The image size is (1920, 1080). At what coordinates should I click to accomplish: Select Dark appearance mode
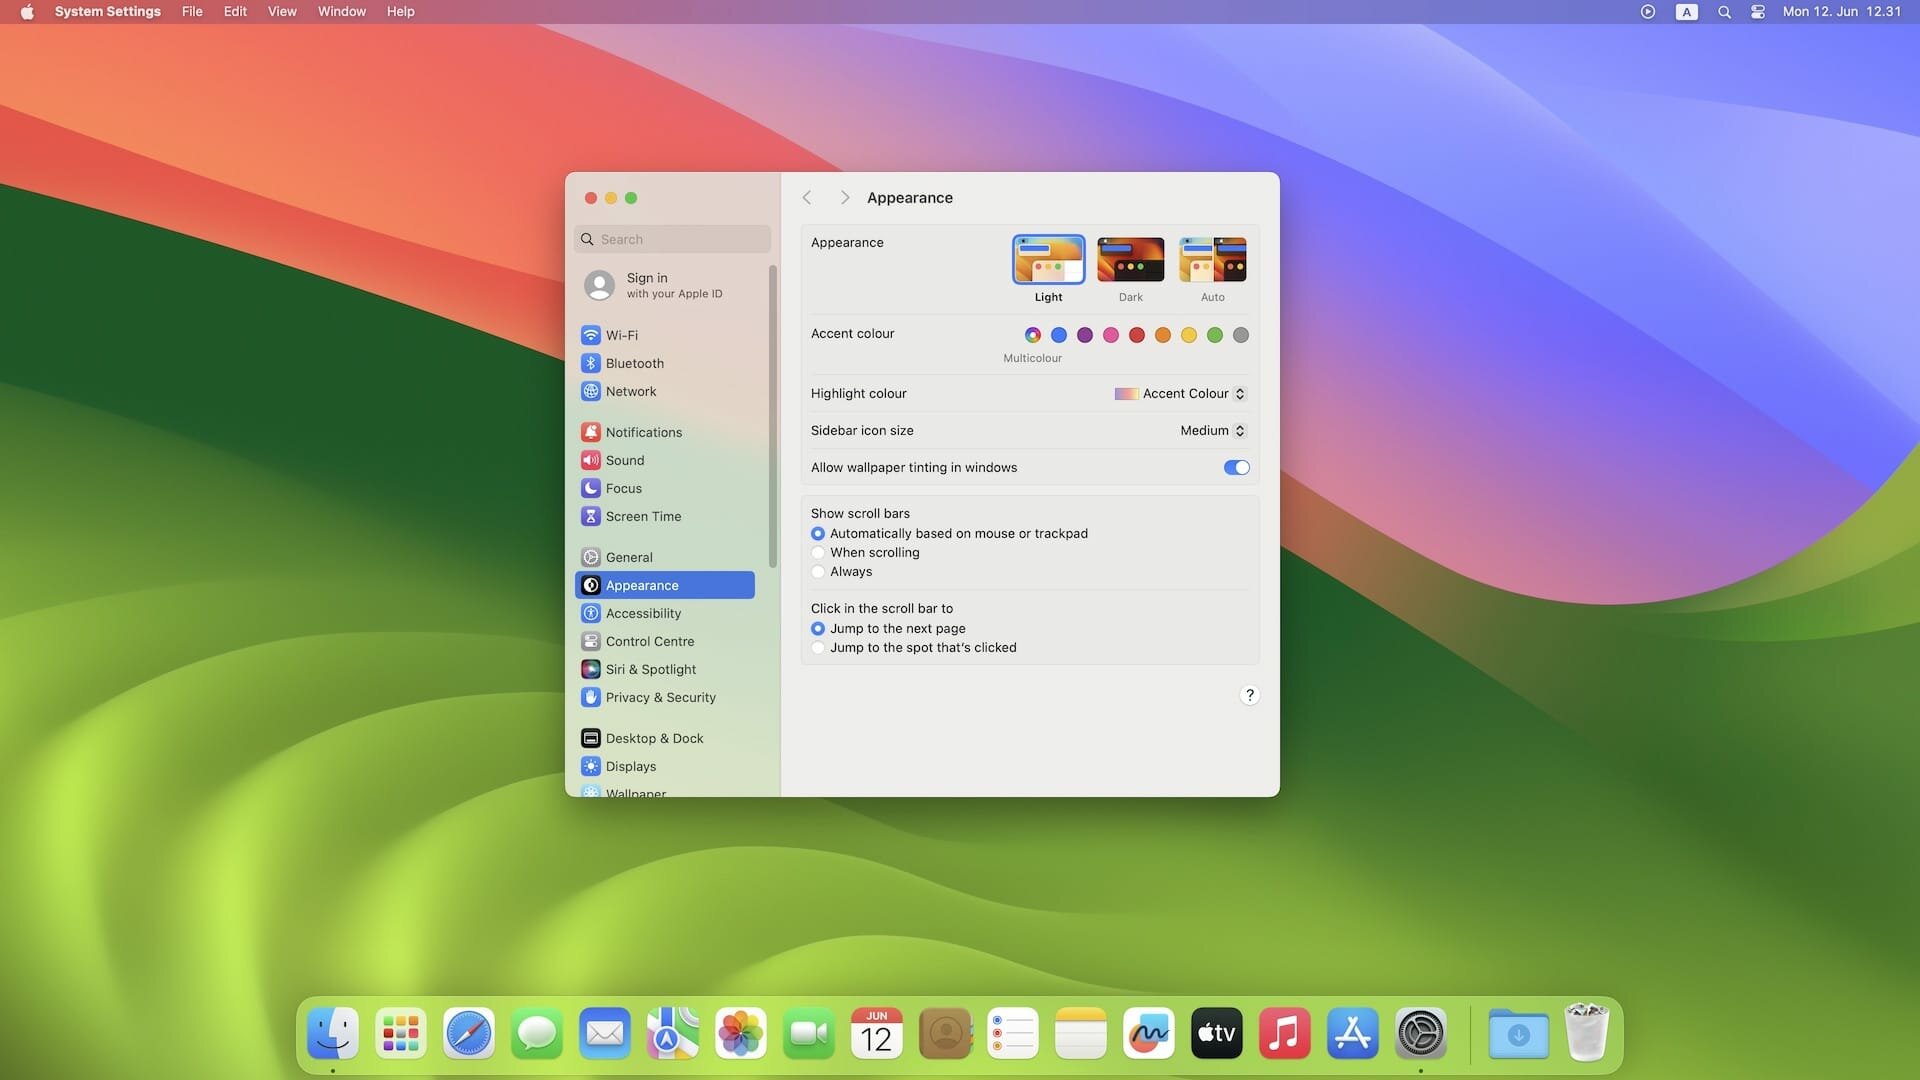(1130, 258)
